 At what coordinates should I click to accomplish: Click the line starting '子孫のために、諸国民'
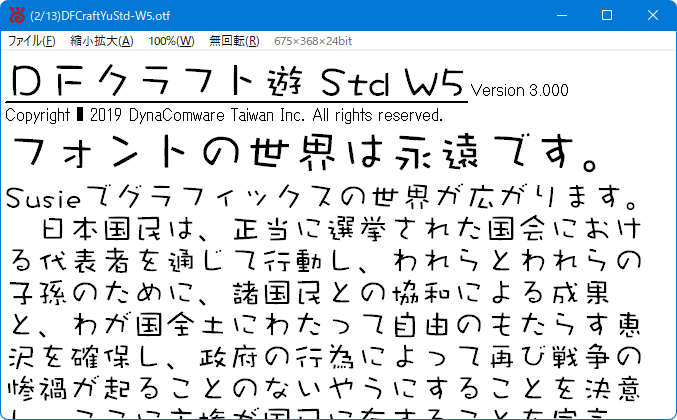(x=309, y=293)
